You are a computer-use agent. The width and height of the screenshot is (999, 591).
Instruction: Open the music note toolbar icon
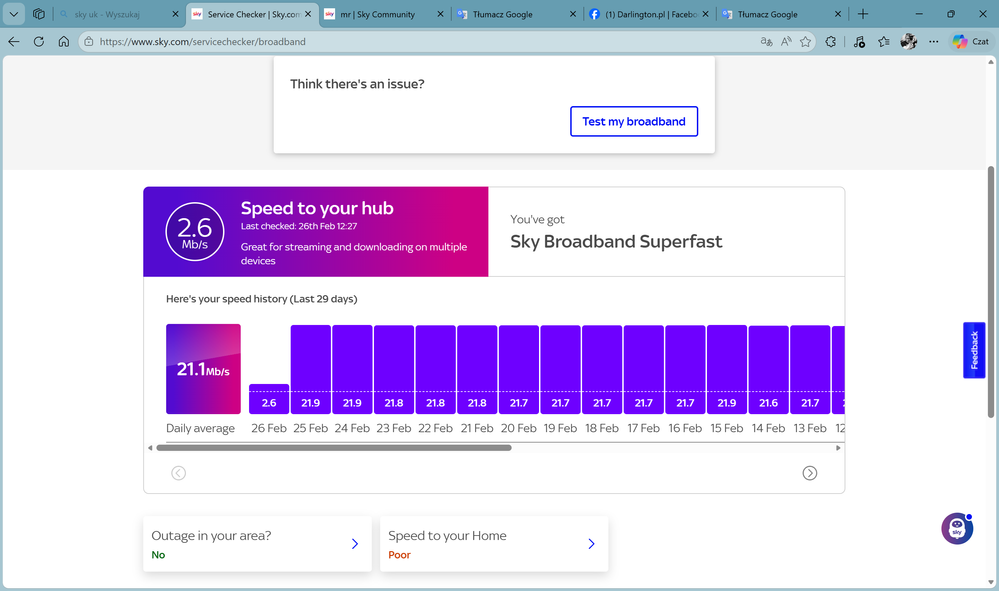[859, 41]
